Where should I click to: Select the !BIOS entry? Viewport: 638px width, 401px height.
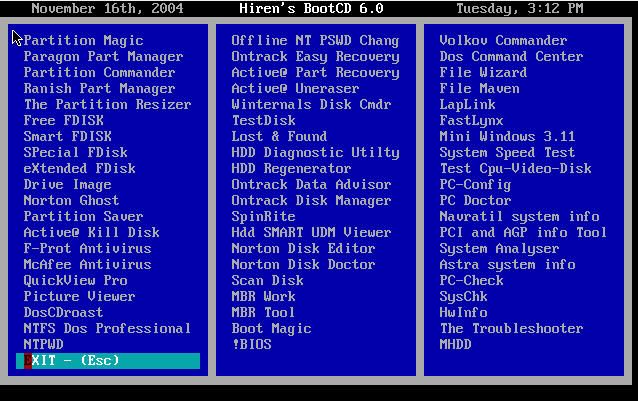tap(252, 344)
